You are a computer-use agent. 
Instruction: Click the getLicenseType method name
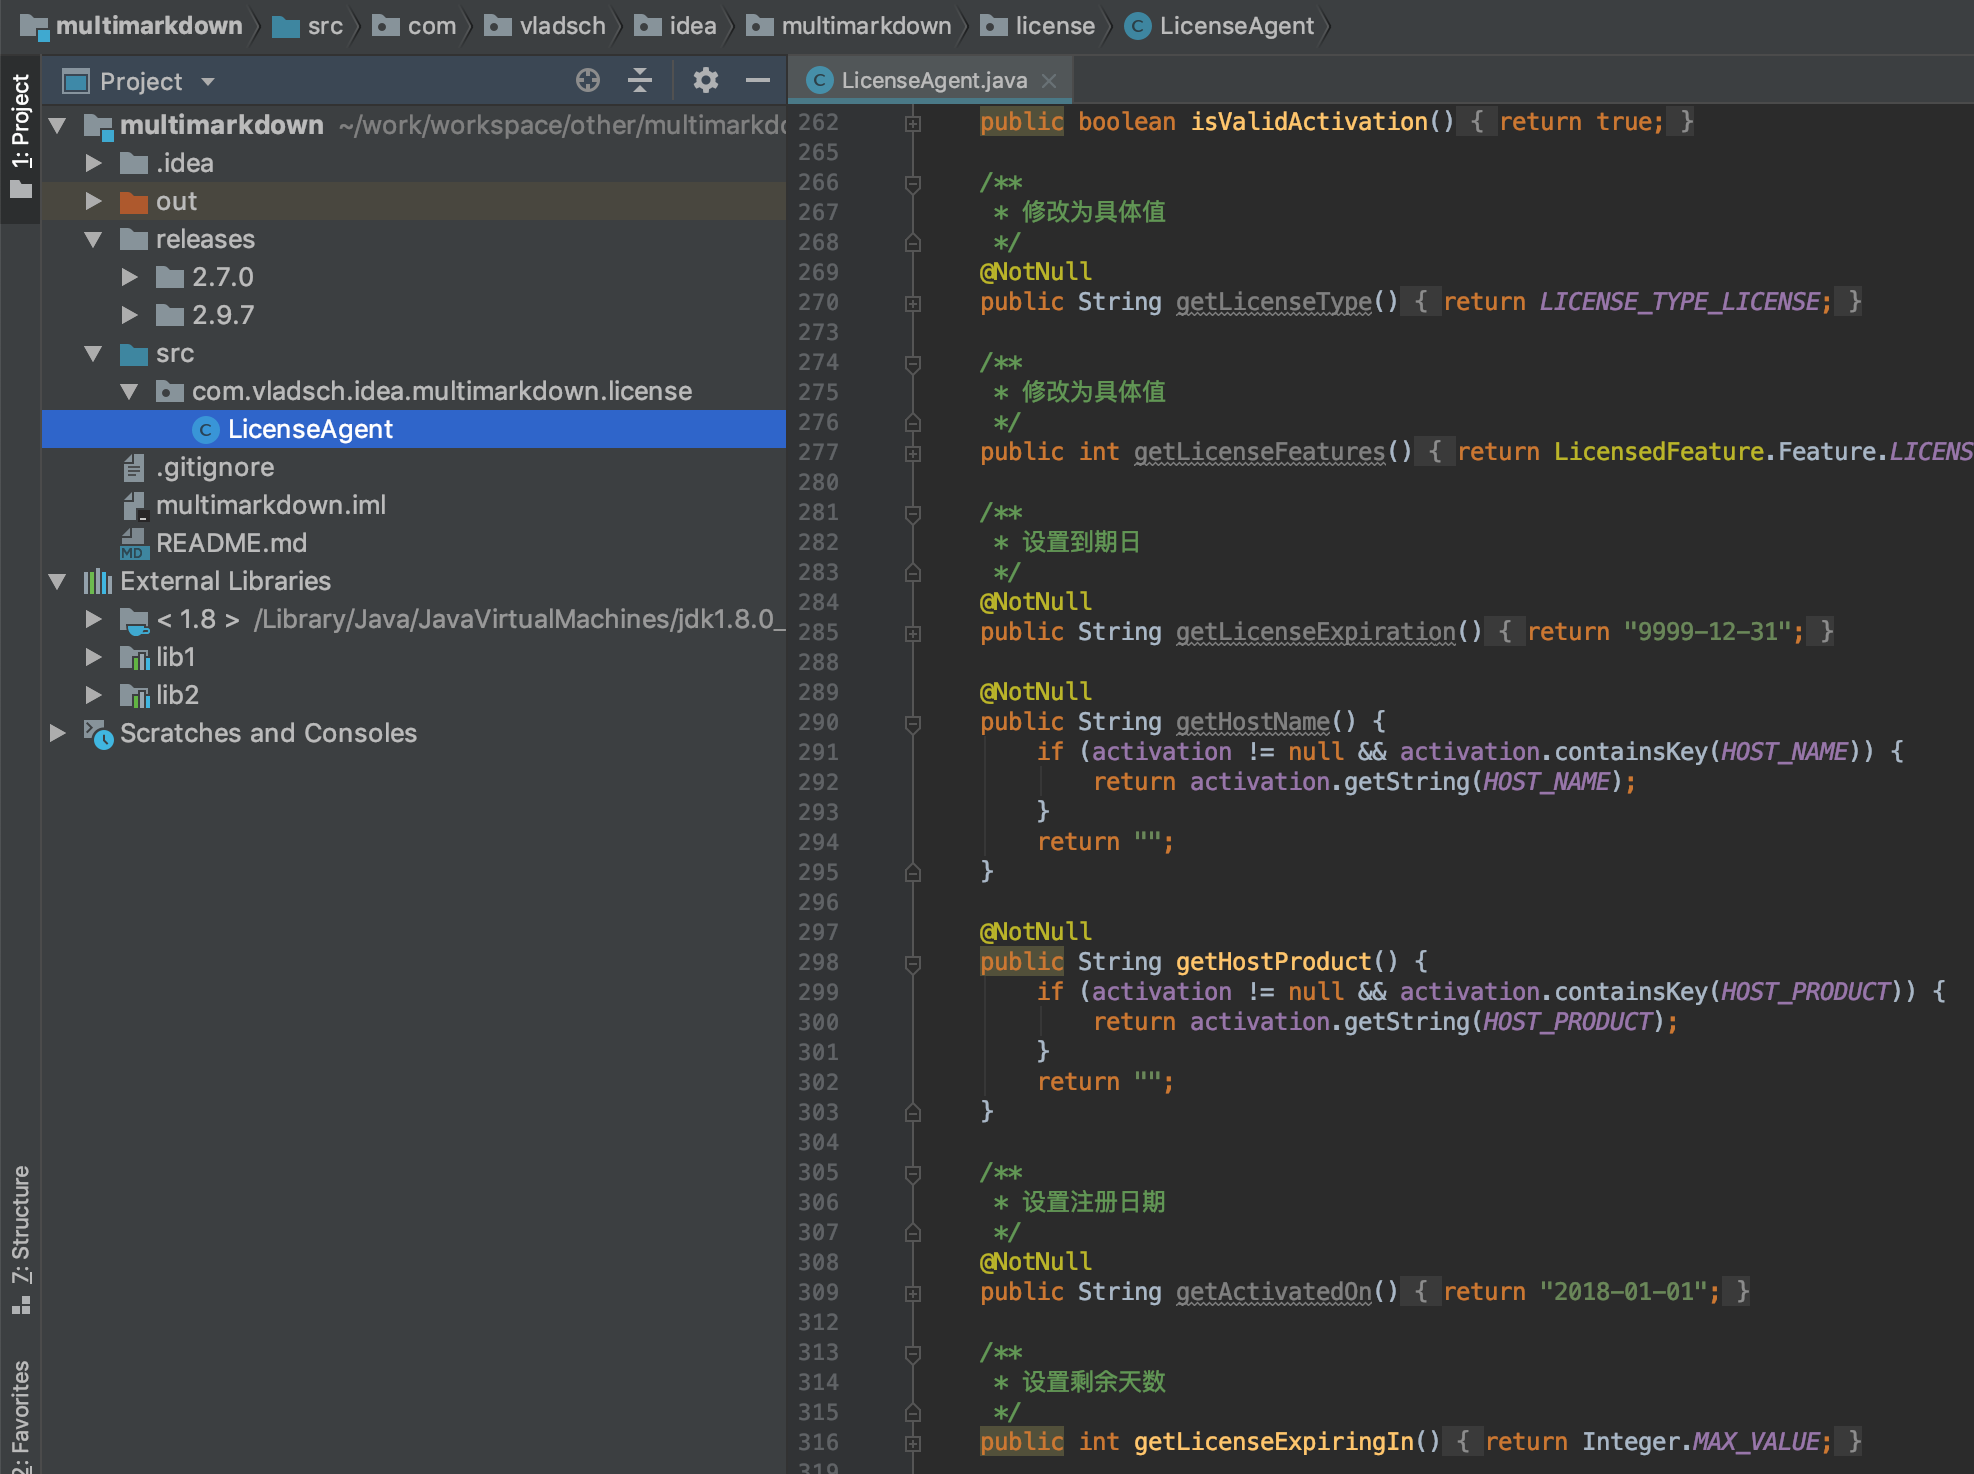pyautogui.click(x=1273, y=302)
